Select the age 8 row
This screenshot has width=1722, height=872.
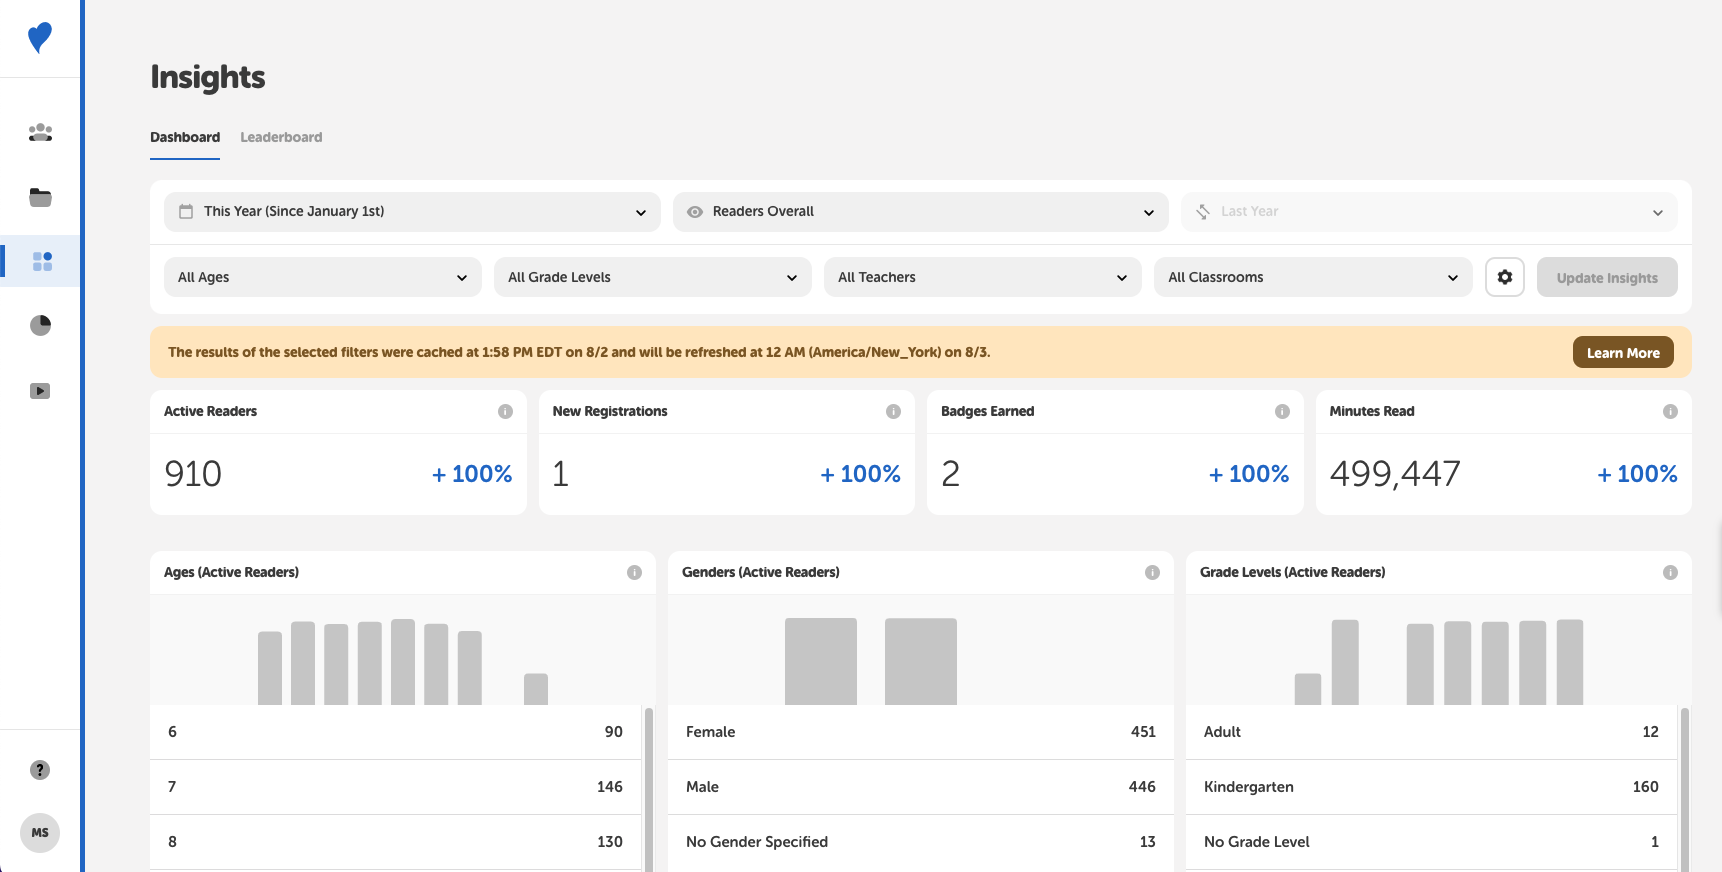click(396, 842)
